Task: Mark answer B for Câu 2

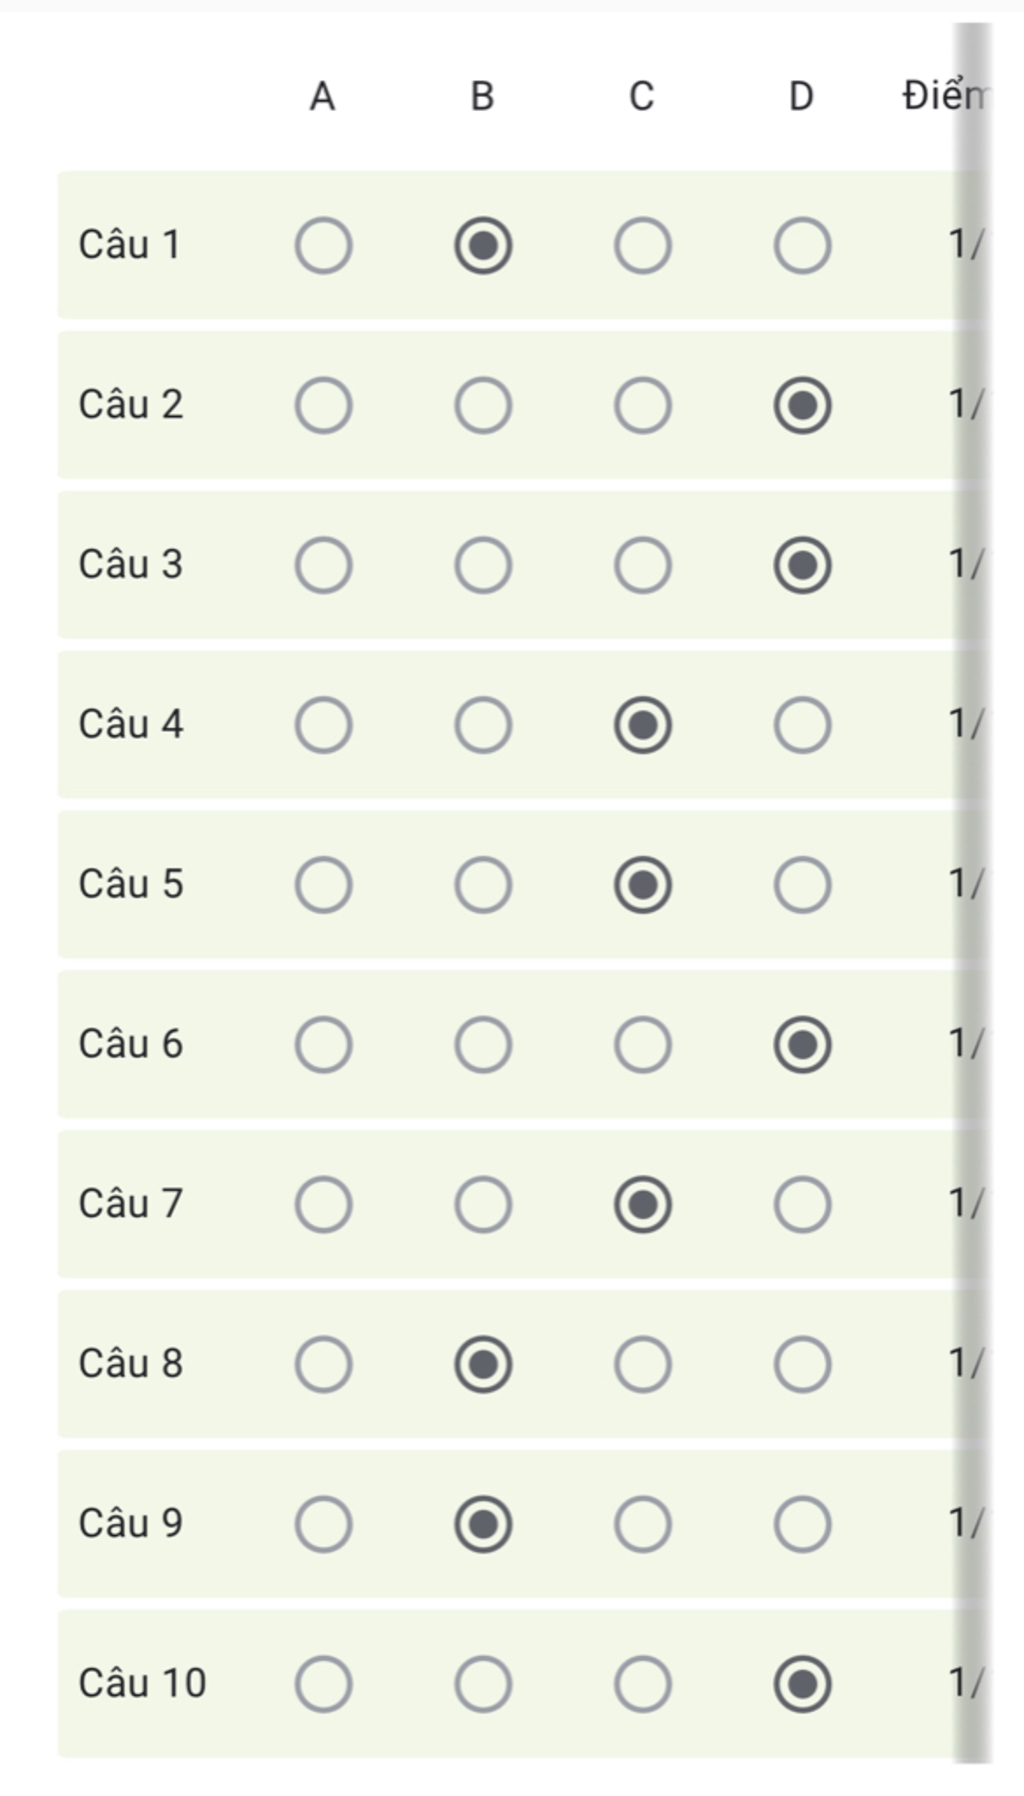Action: 483,405
